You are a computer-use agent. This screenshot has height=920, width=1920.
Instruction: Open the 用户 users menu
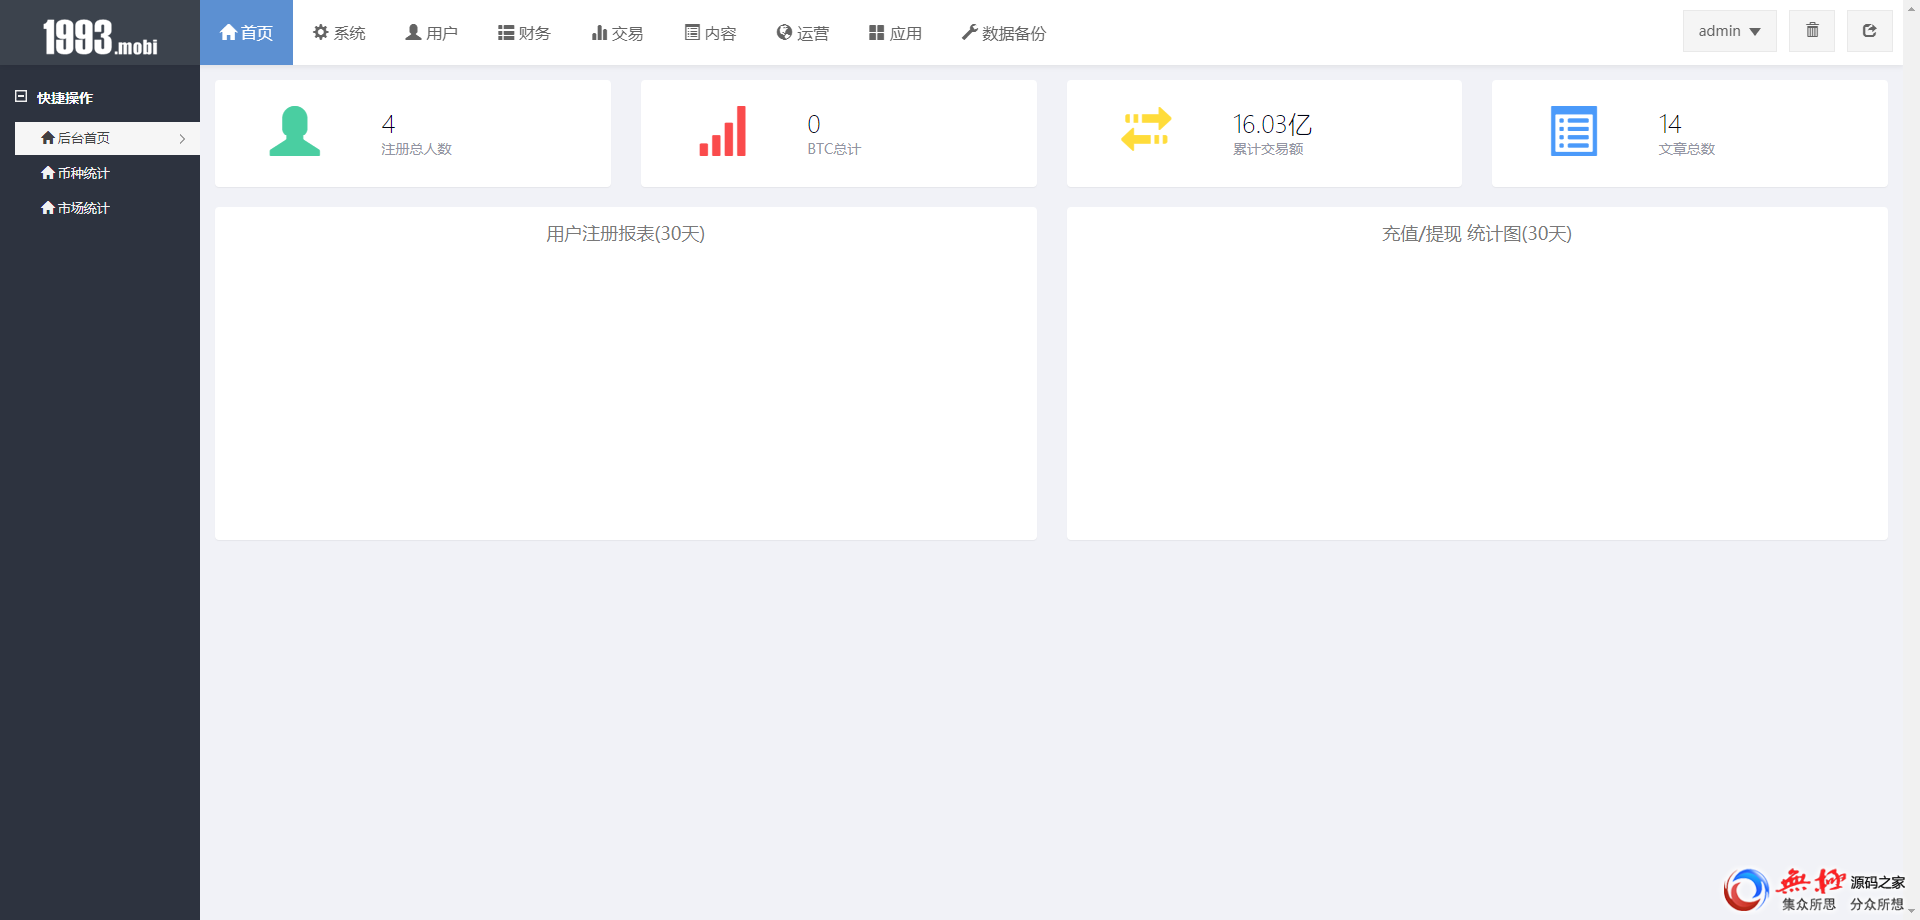click(431, 33)
